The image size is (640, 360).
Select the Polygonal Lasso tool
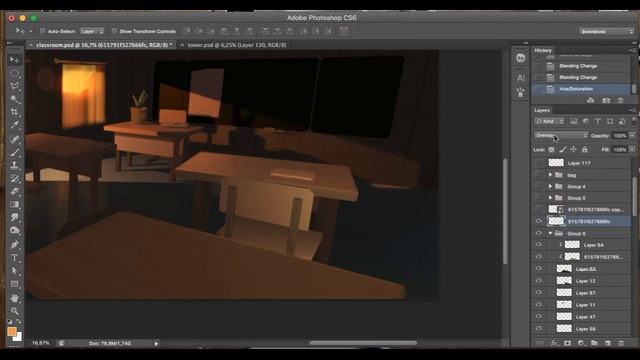point(14,86)
